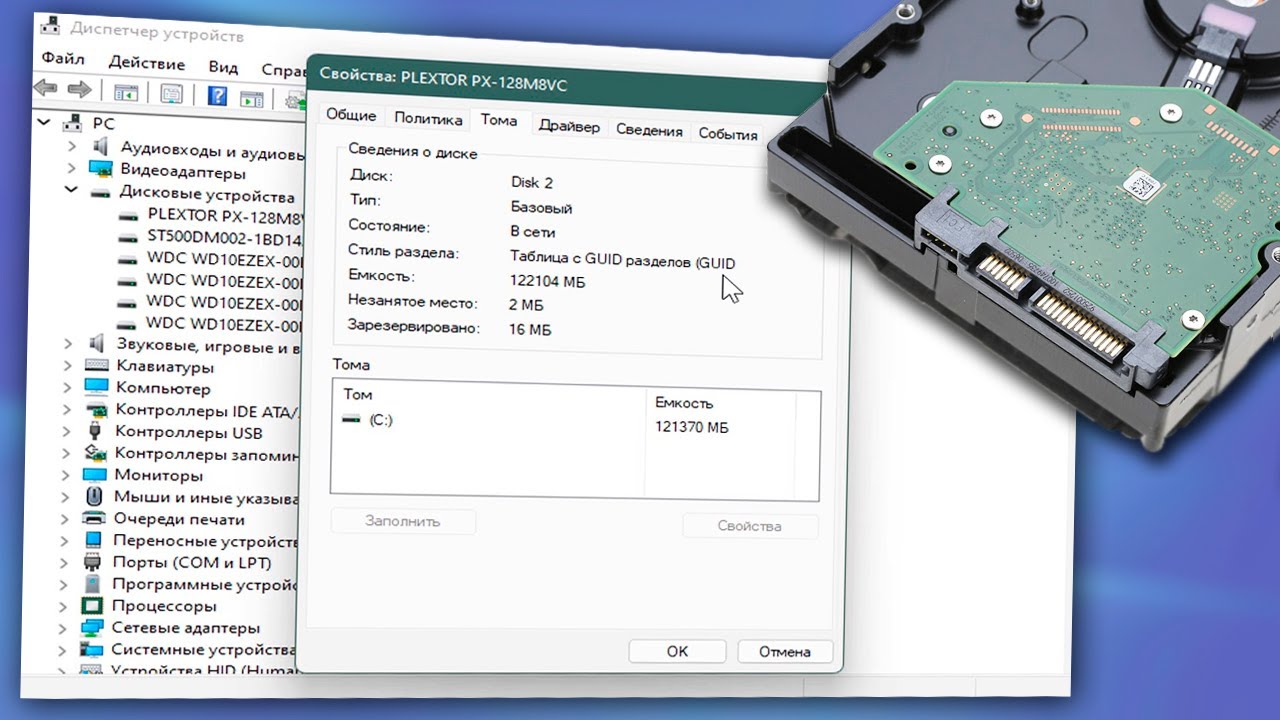Click the display adapter icon beside Видеоадаптеры
This screenshot has width=1280, height=720.
[x=101, y=171]
